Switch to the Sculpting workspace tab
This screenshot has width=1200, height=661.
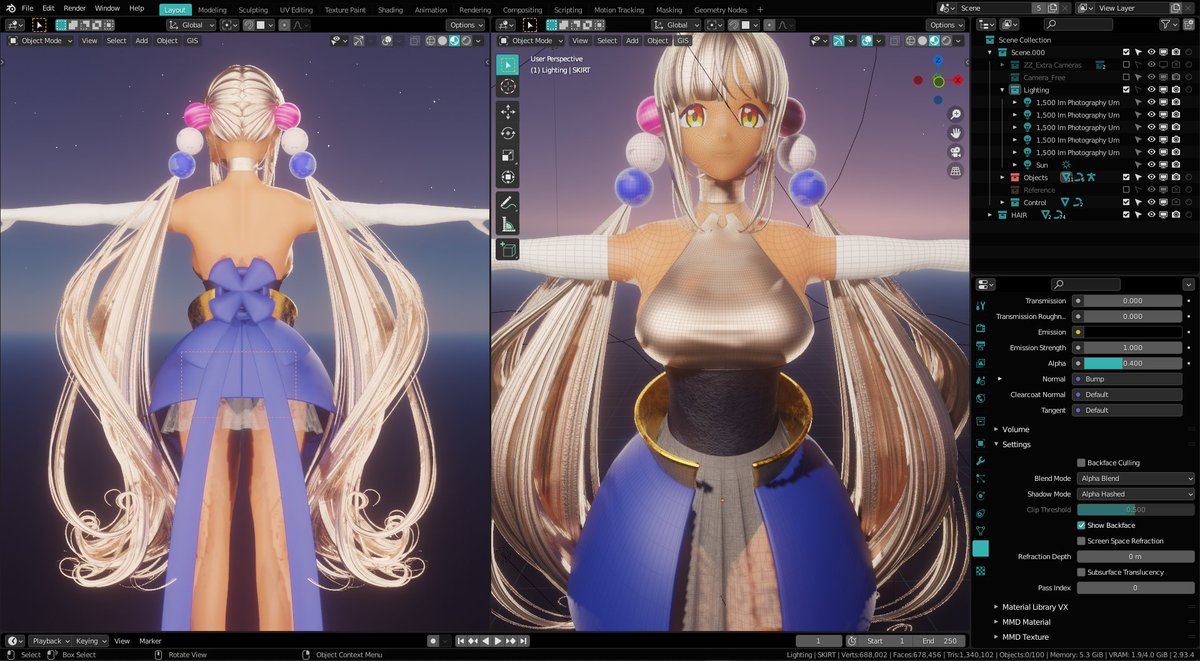click(253, 9)
